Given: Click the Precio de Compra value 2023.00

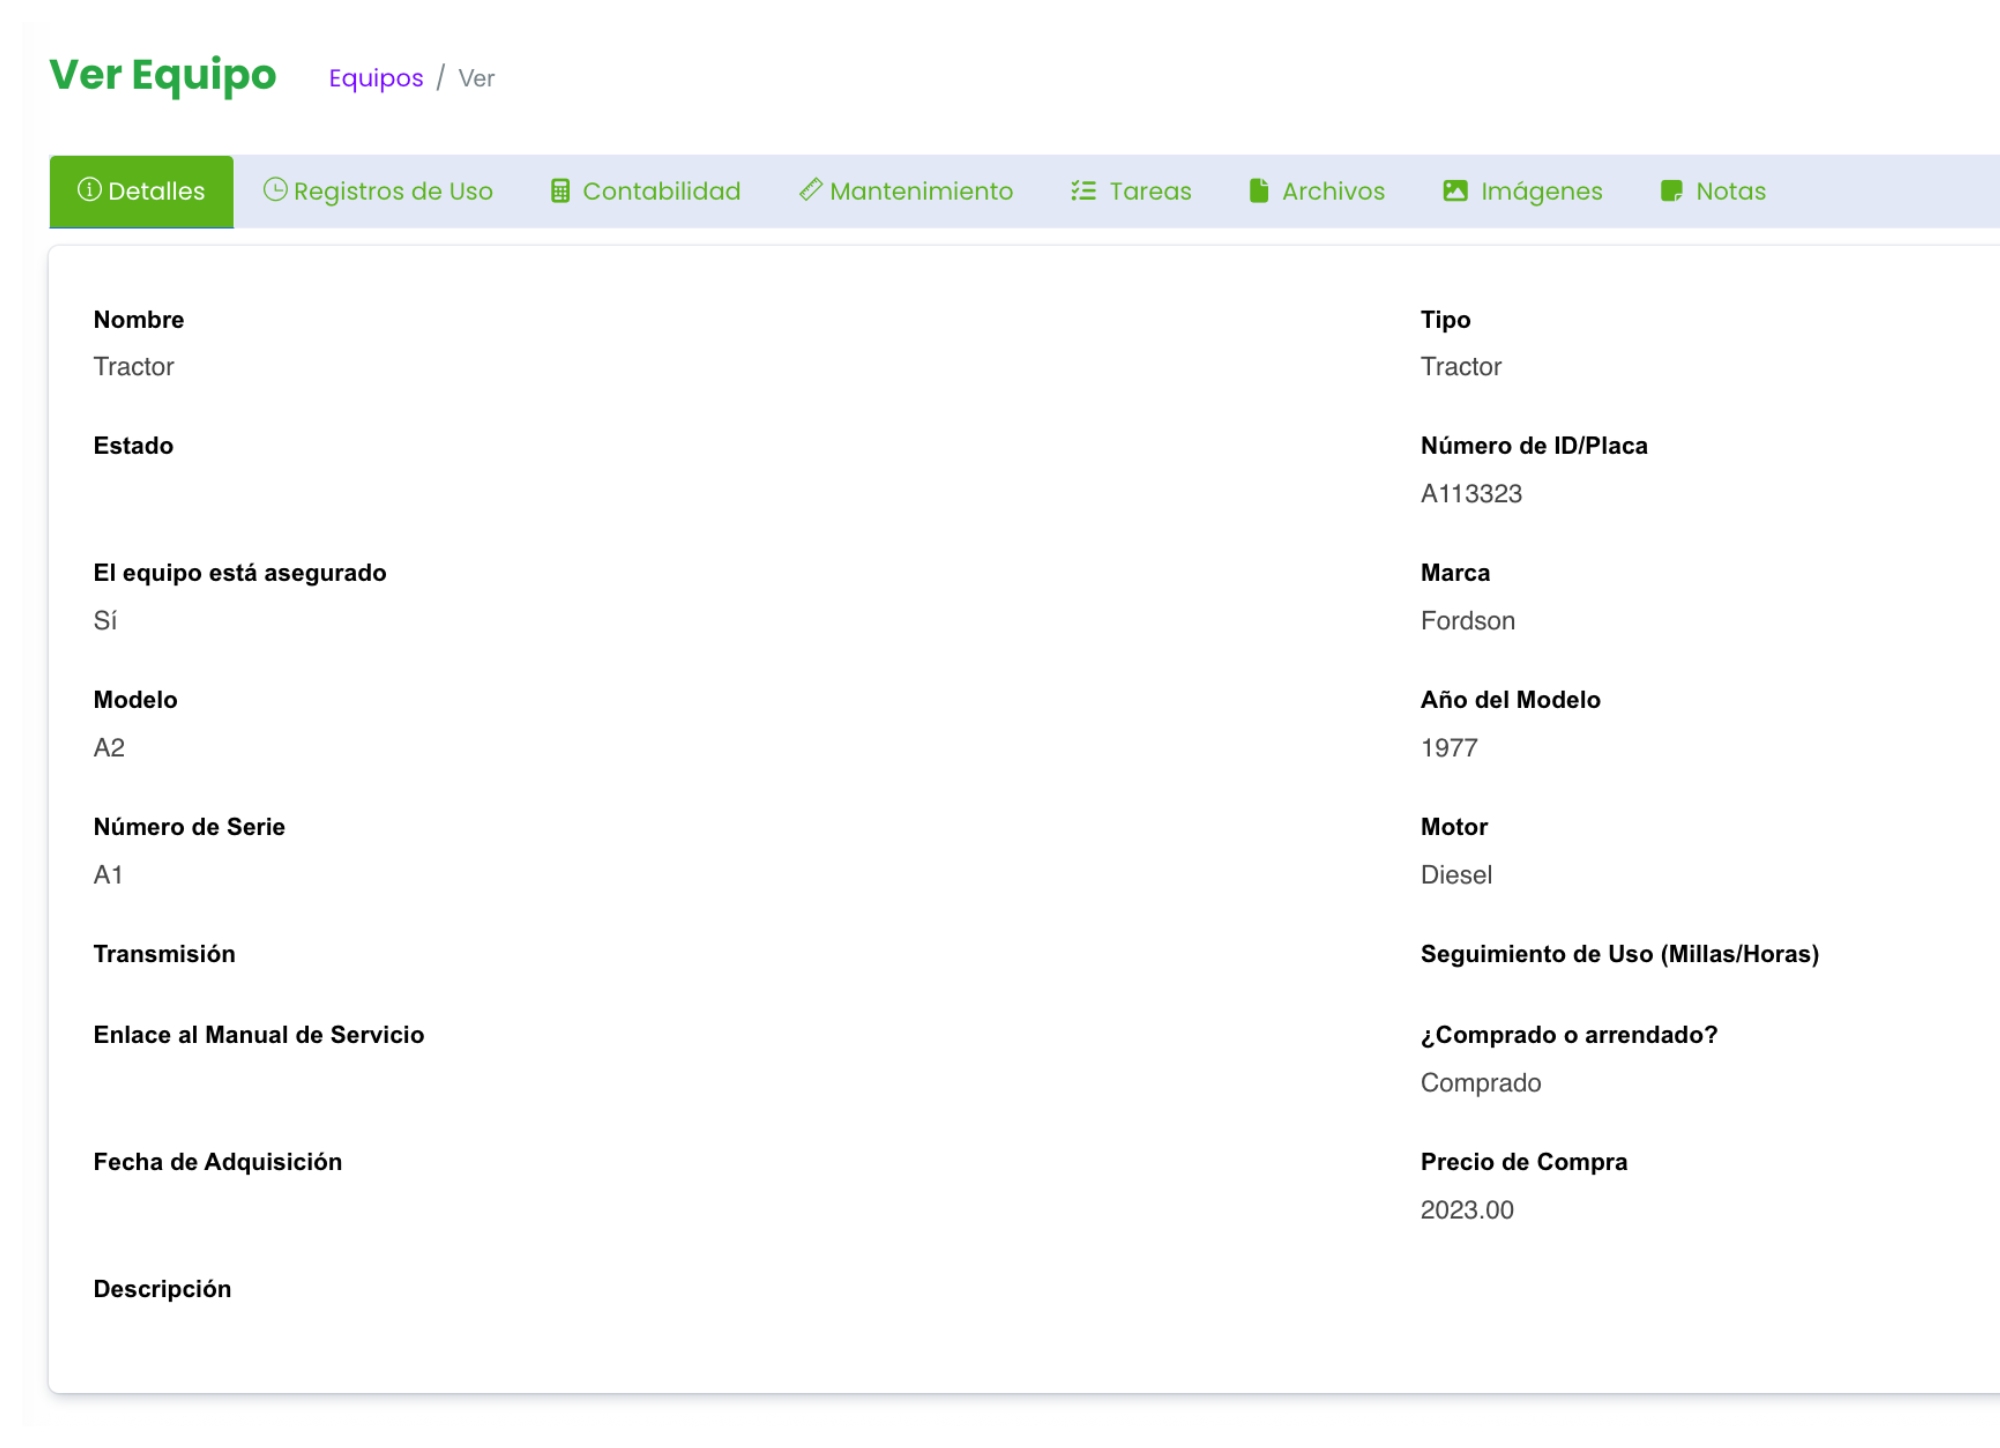Looking at the screenshot, I should 1467,1210.
